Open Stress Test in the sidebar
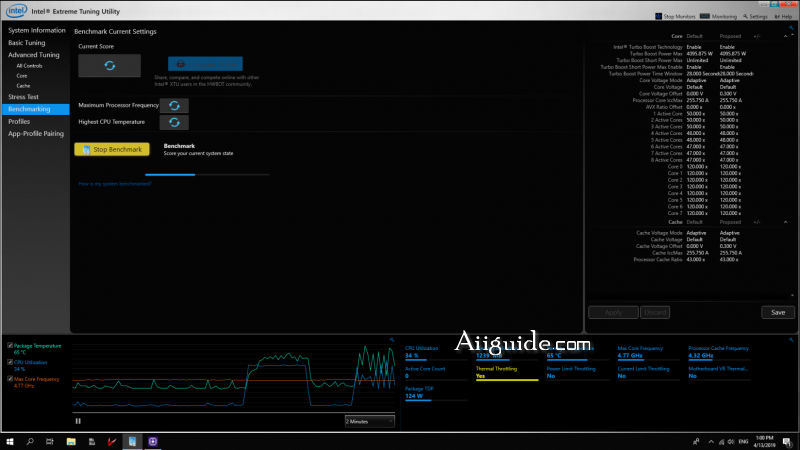 pyautogui.click(x=23, y=97)
